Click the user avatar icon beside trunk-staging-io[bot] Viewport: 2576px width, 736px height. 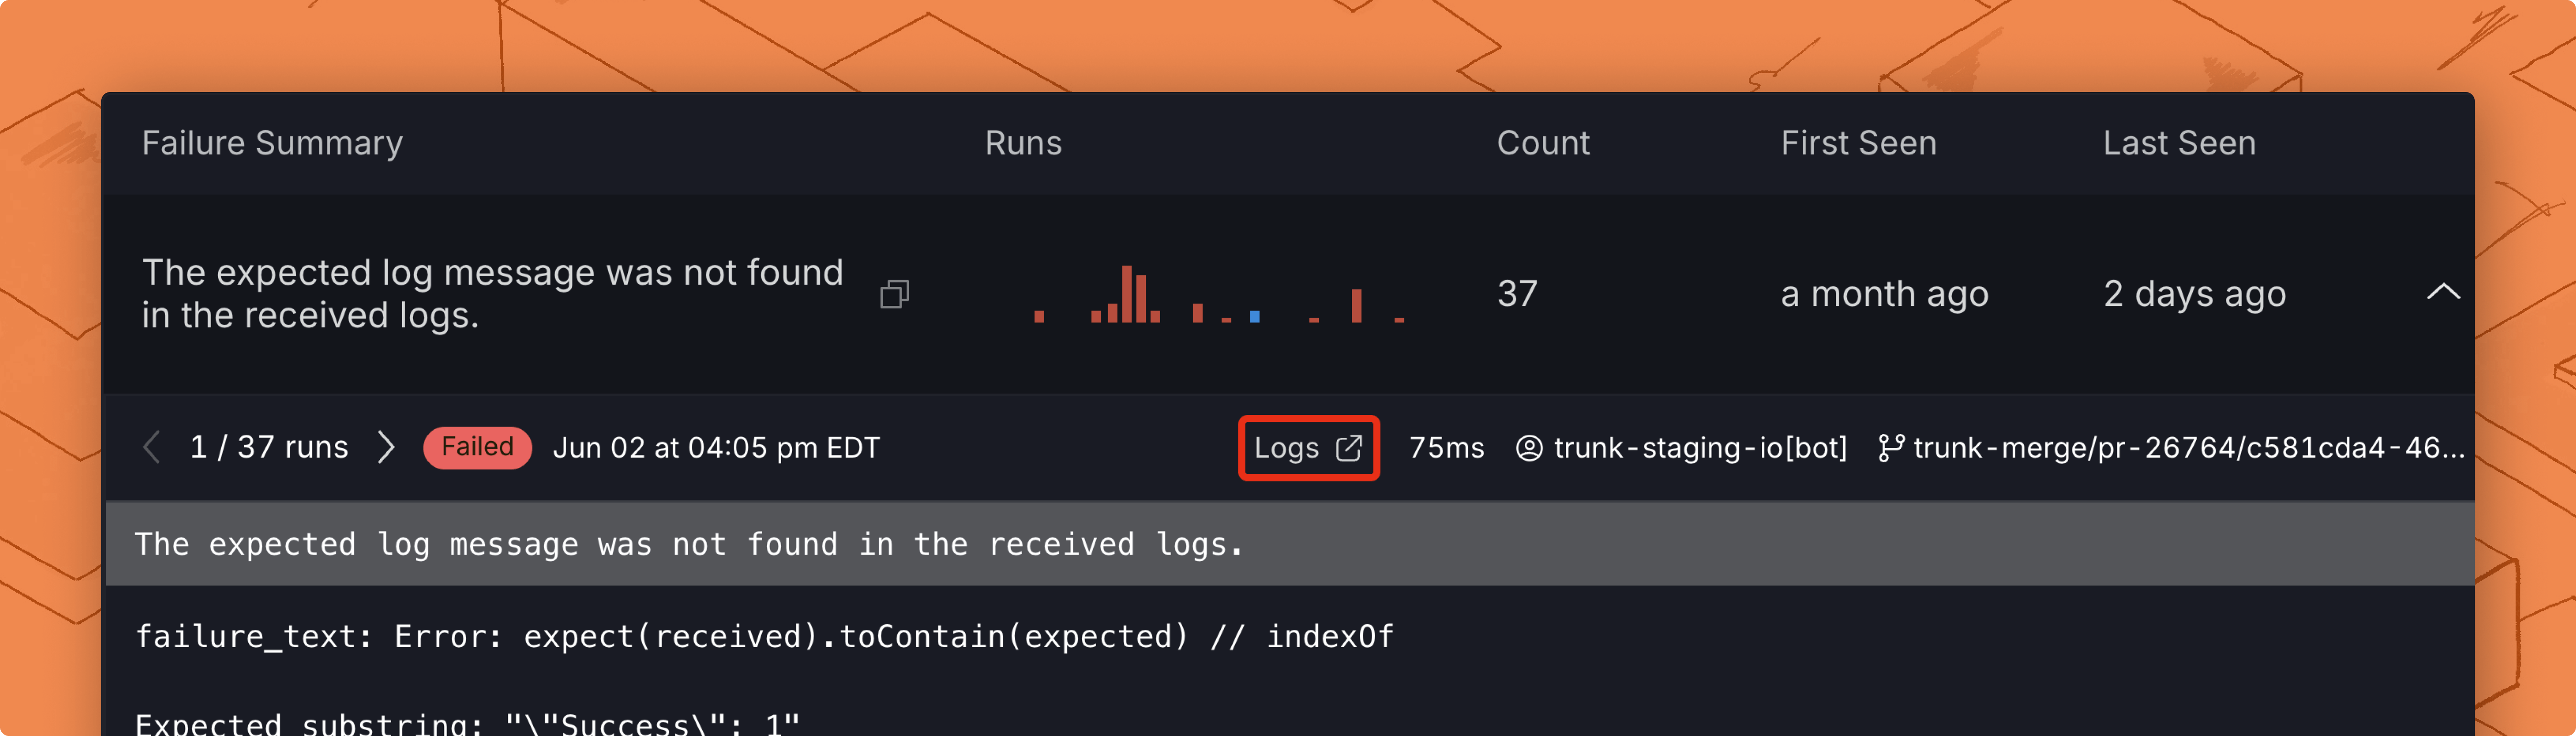[1529, 448]
